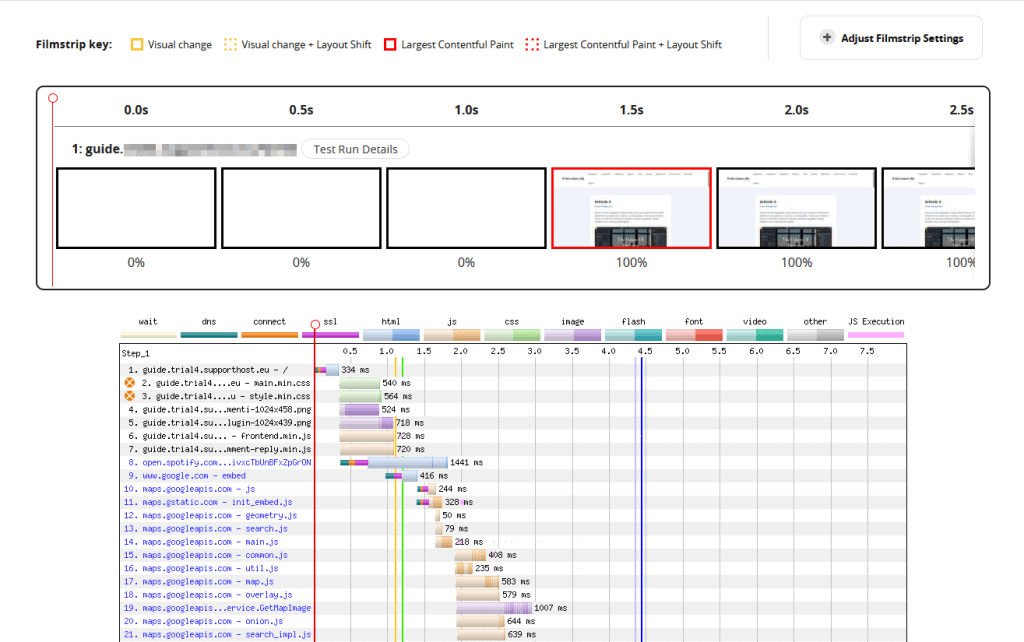Click the JS Execution legend color bar

pos(876,335)
